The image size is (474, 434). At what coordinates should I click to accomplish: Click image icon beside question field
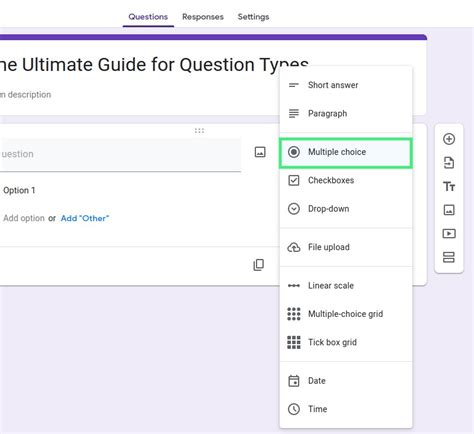click(x=260, y=152)
